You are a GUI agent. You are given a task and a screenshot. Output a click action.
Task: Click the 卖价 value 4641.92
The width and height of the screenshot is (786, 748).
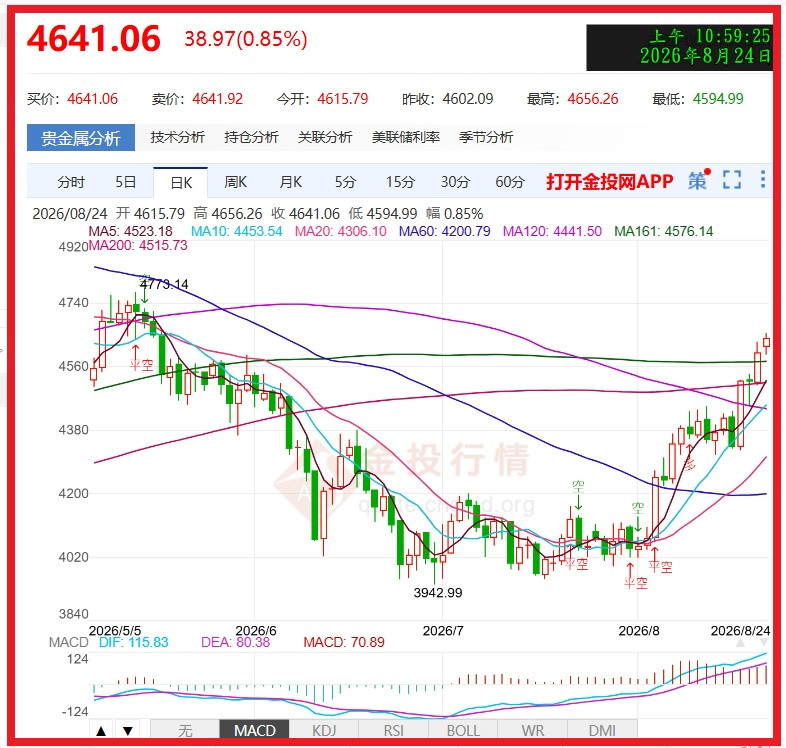[218, 99]
